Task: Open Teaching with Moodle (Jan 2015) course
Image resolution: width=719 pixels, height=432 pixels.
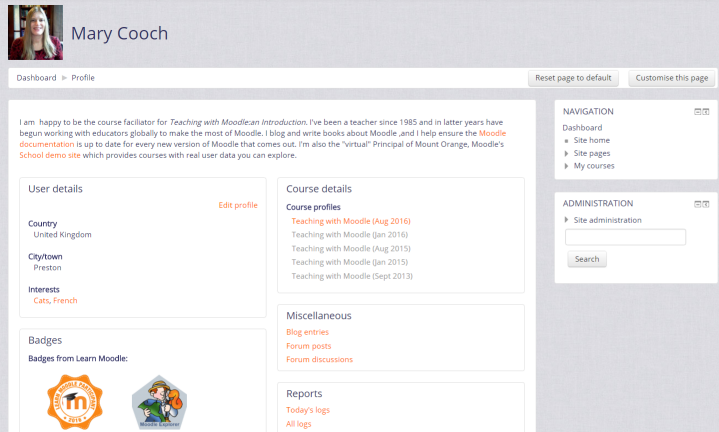Action: click(349, 262)
